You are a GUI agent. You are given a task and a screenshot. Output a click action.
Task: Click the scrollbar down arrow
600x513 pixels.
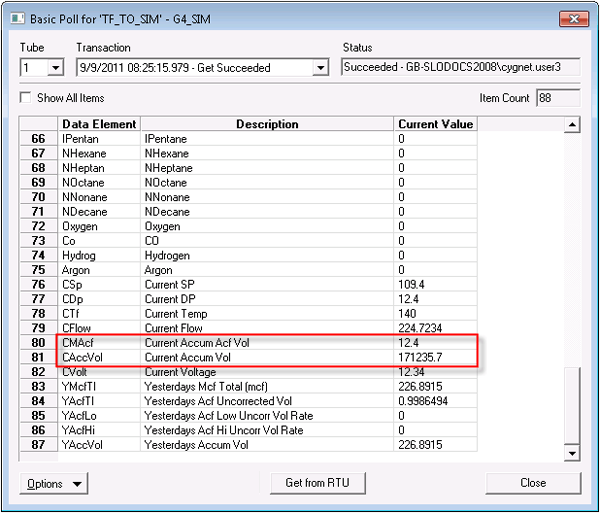click(572, 454)
